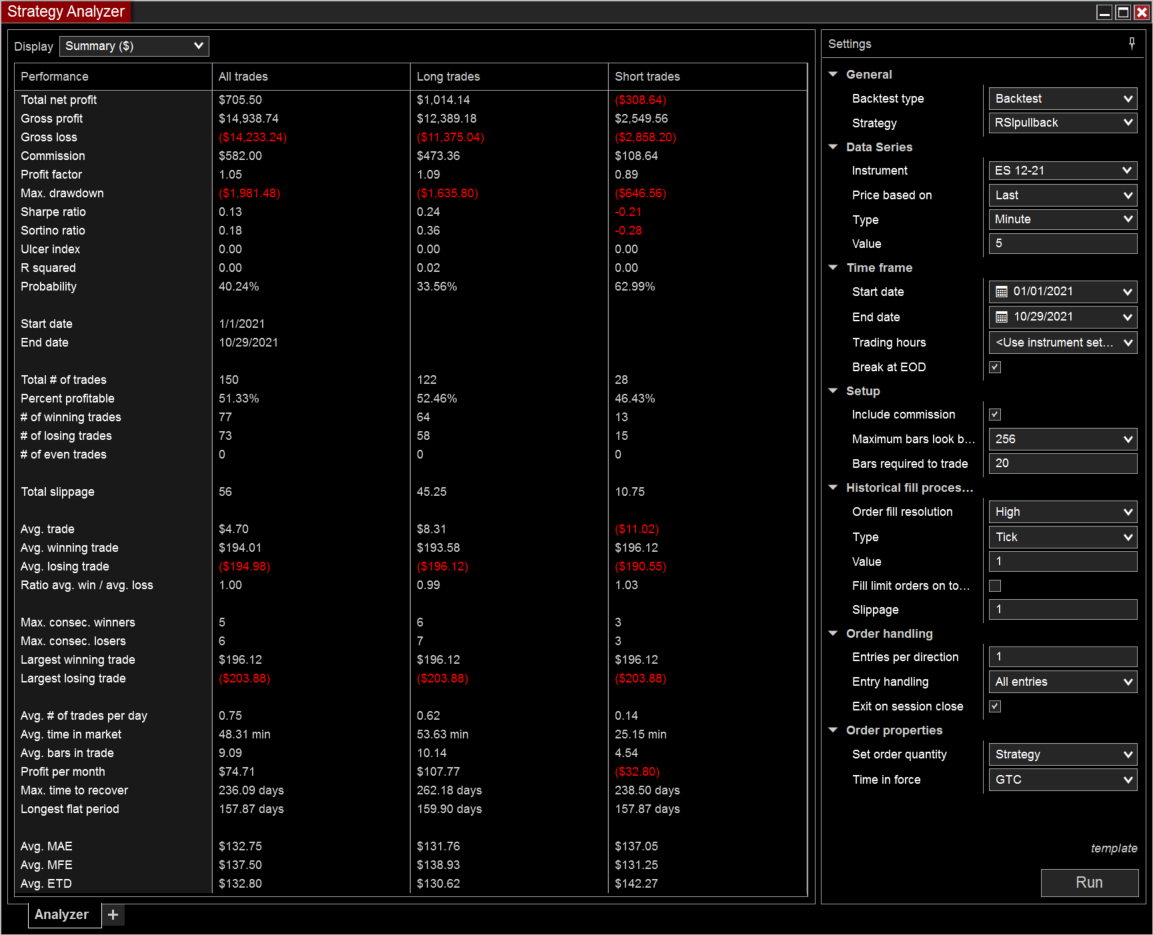Click the Max. drawdown row label

[62, 193]
